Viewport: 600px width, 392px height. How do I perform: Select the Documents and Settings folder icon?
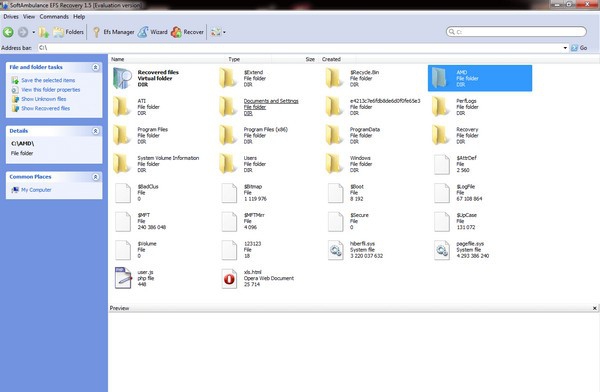[x=228, y=107]
